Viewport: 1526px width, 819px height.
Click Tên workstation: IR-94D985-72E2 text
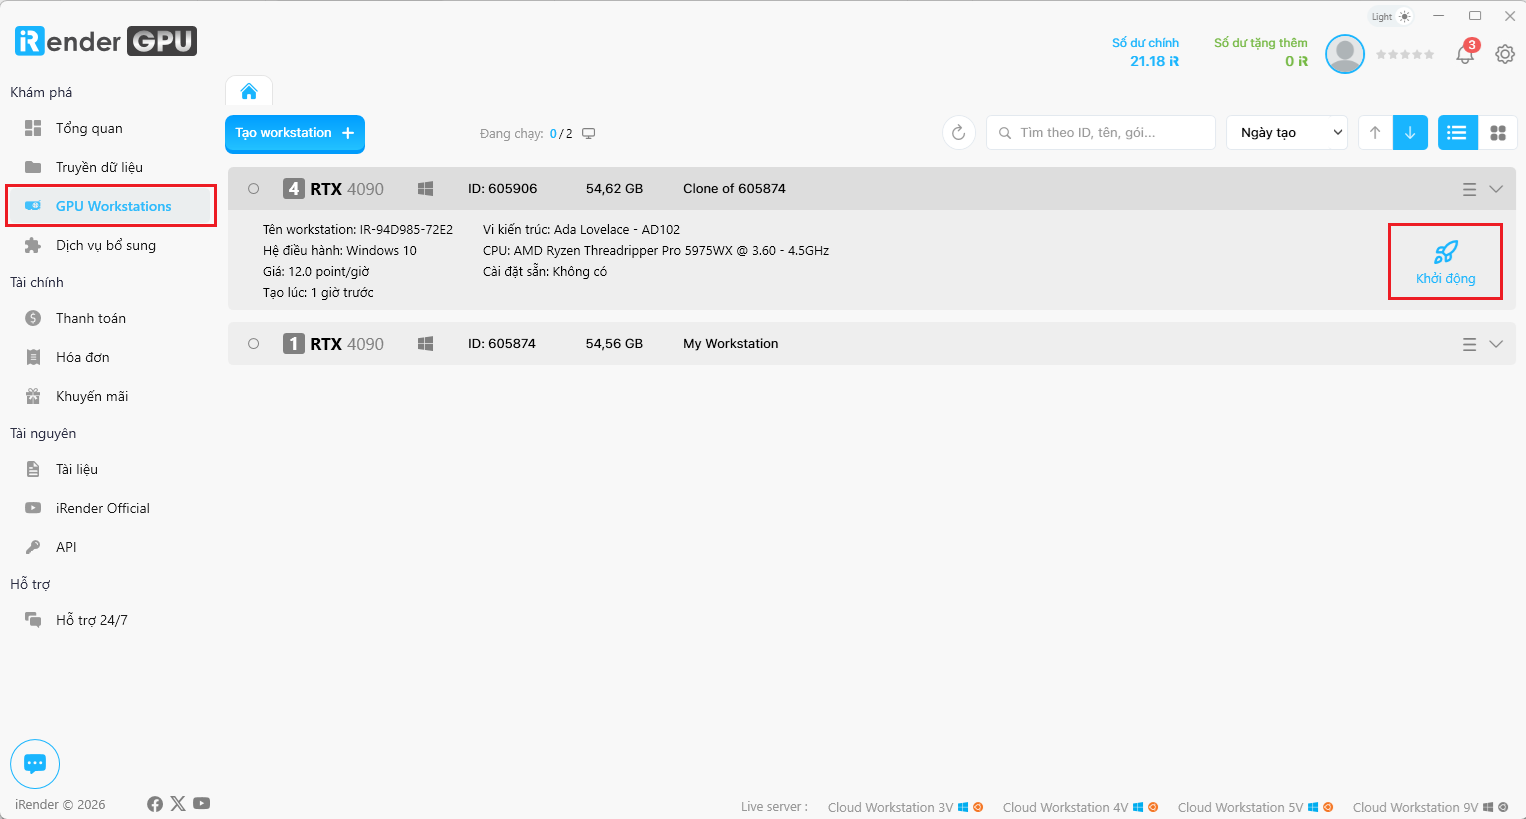pyautogui.click(x=358, y=230)
